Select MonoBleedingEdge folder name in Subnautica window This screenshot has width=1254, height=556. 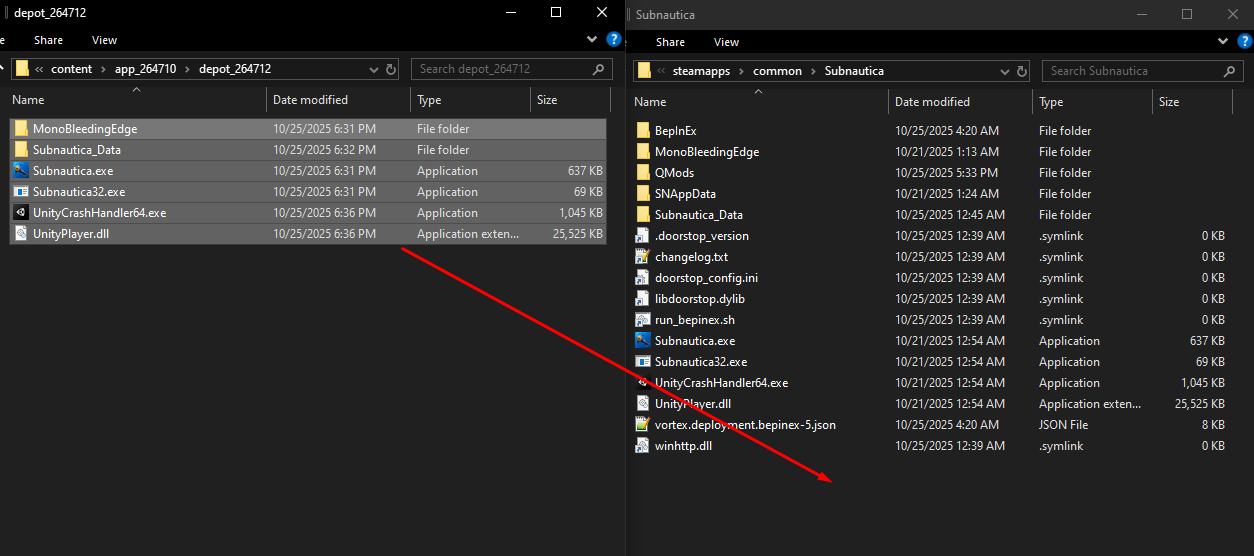pos(706,152)
